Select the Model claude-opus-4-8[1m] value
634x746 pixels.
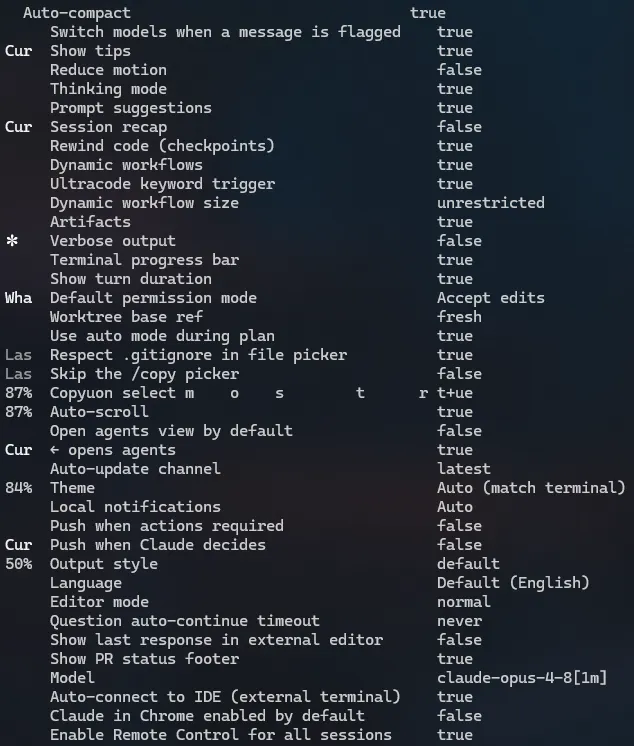[x=522, y=678]
